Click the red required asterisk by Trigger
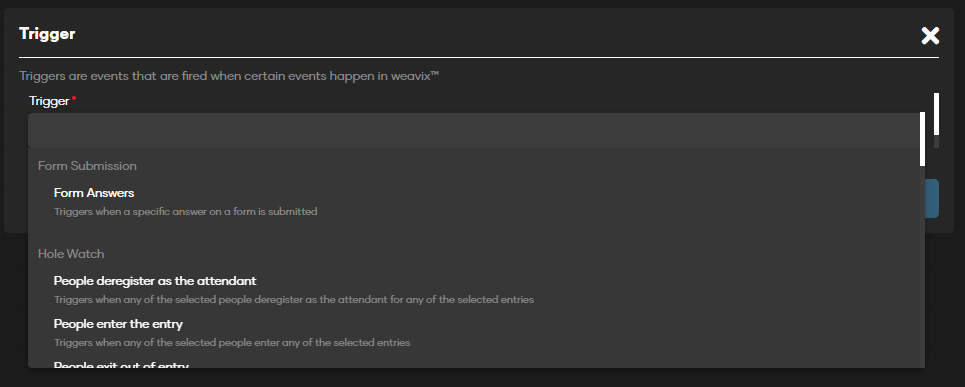965x387 pixels. pos(74,98)
